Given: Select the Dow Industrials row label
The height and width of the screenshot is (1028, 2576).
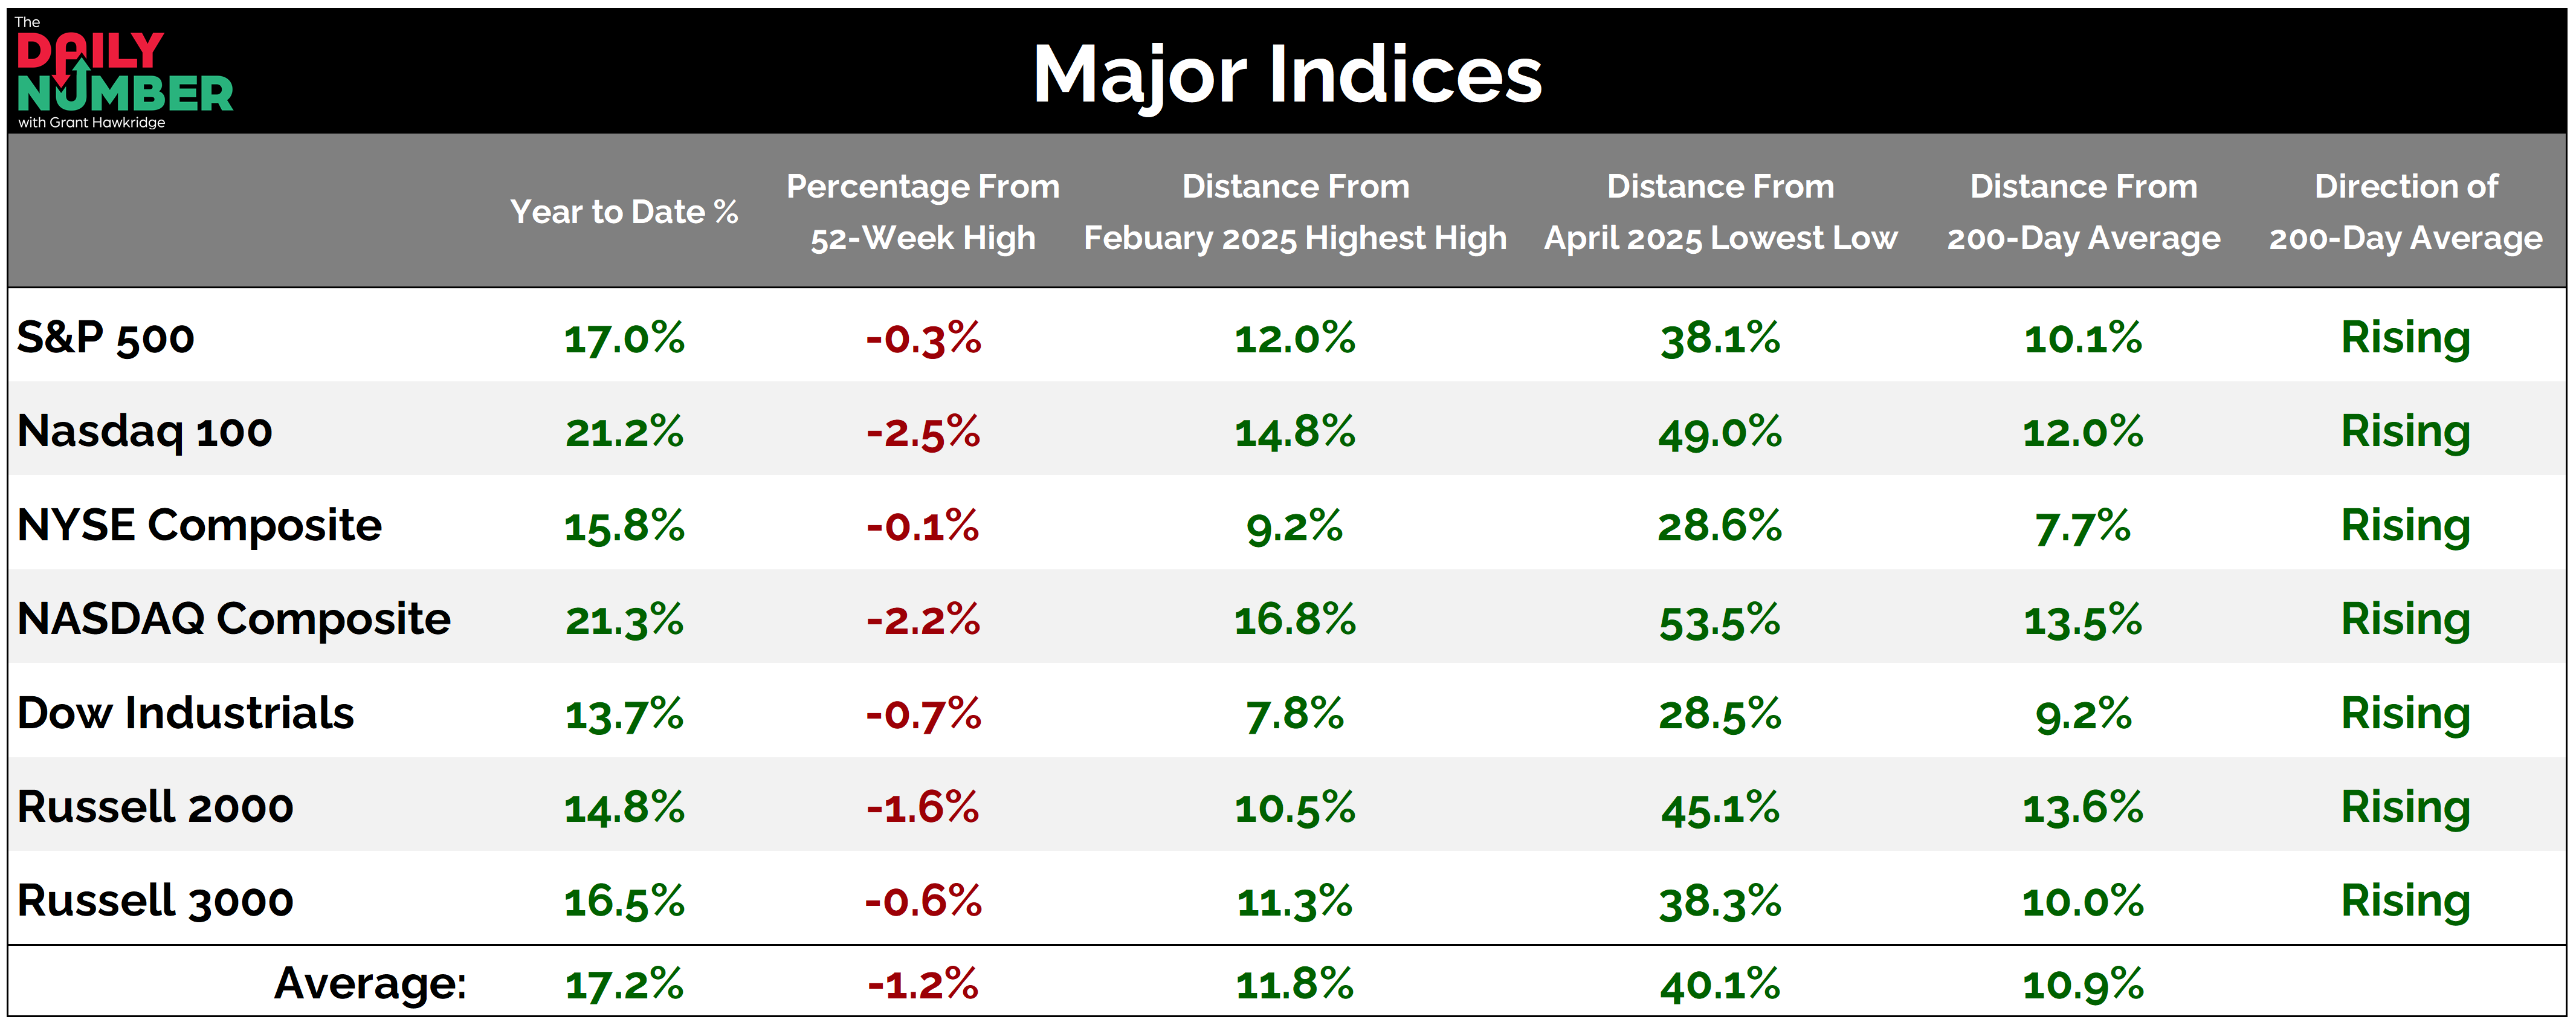Looking at the screenshot, I should click(186, 713).
